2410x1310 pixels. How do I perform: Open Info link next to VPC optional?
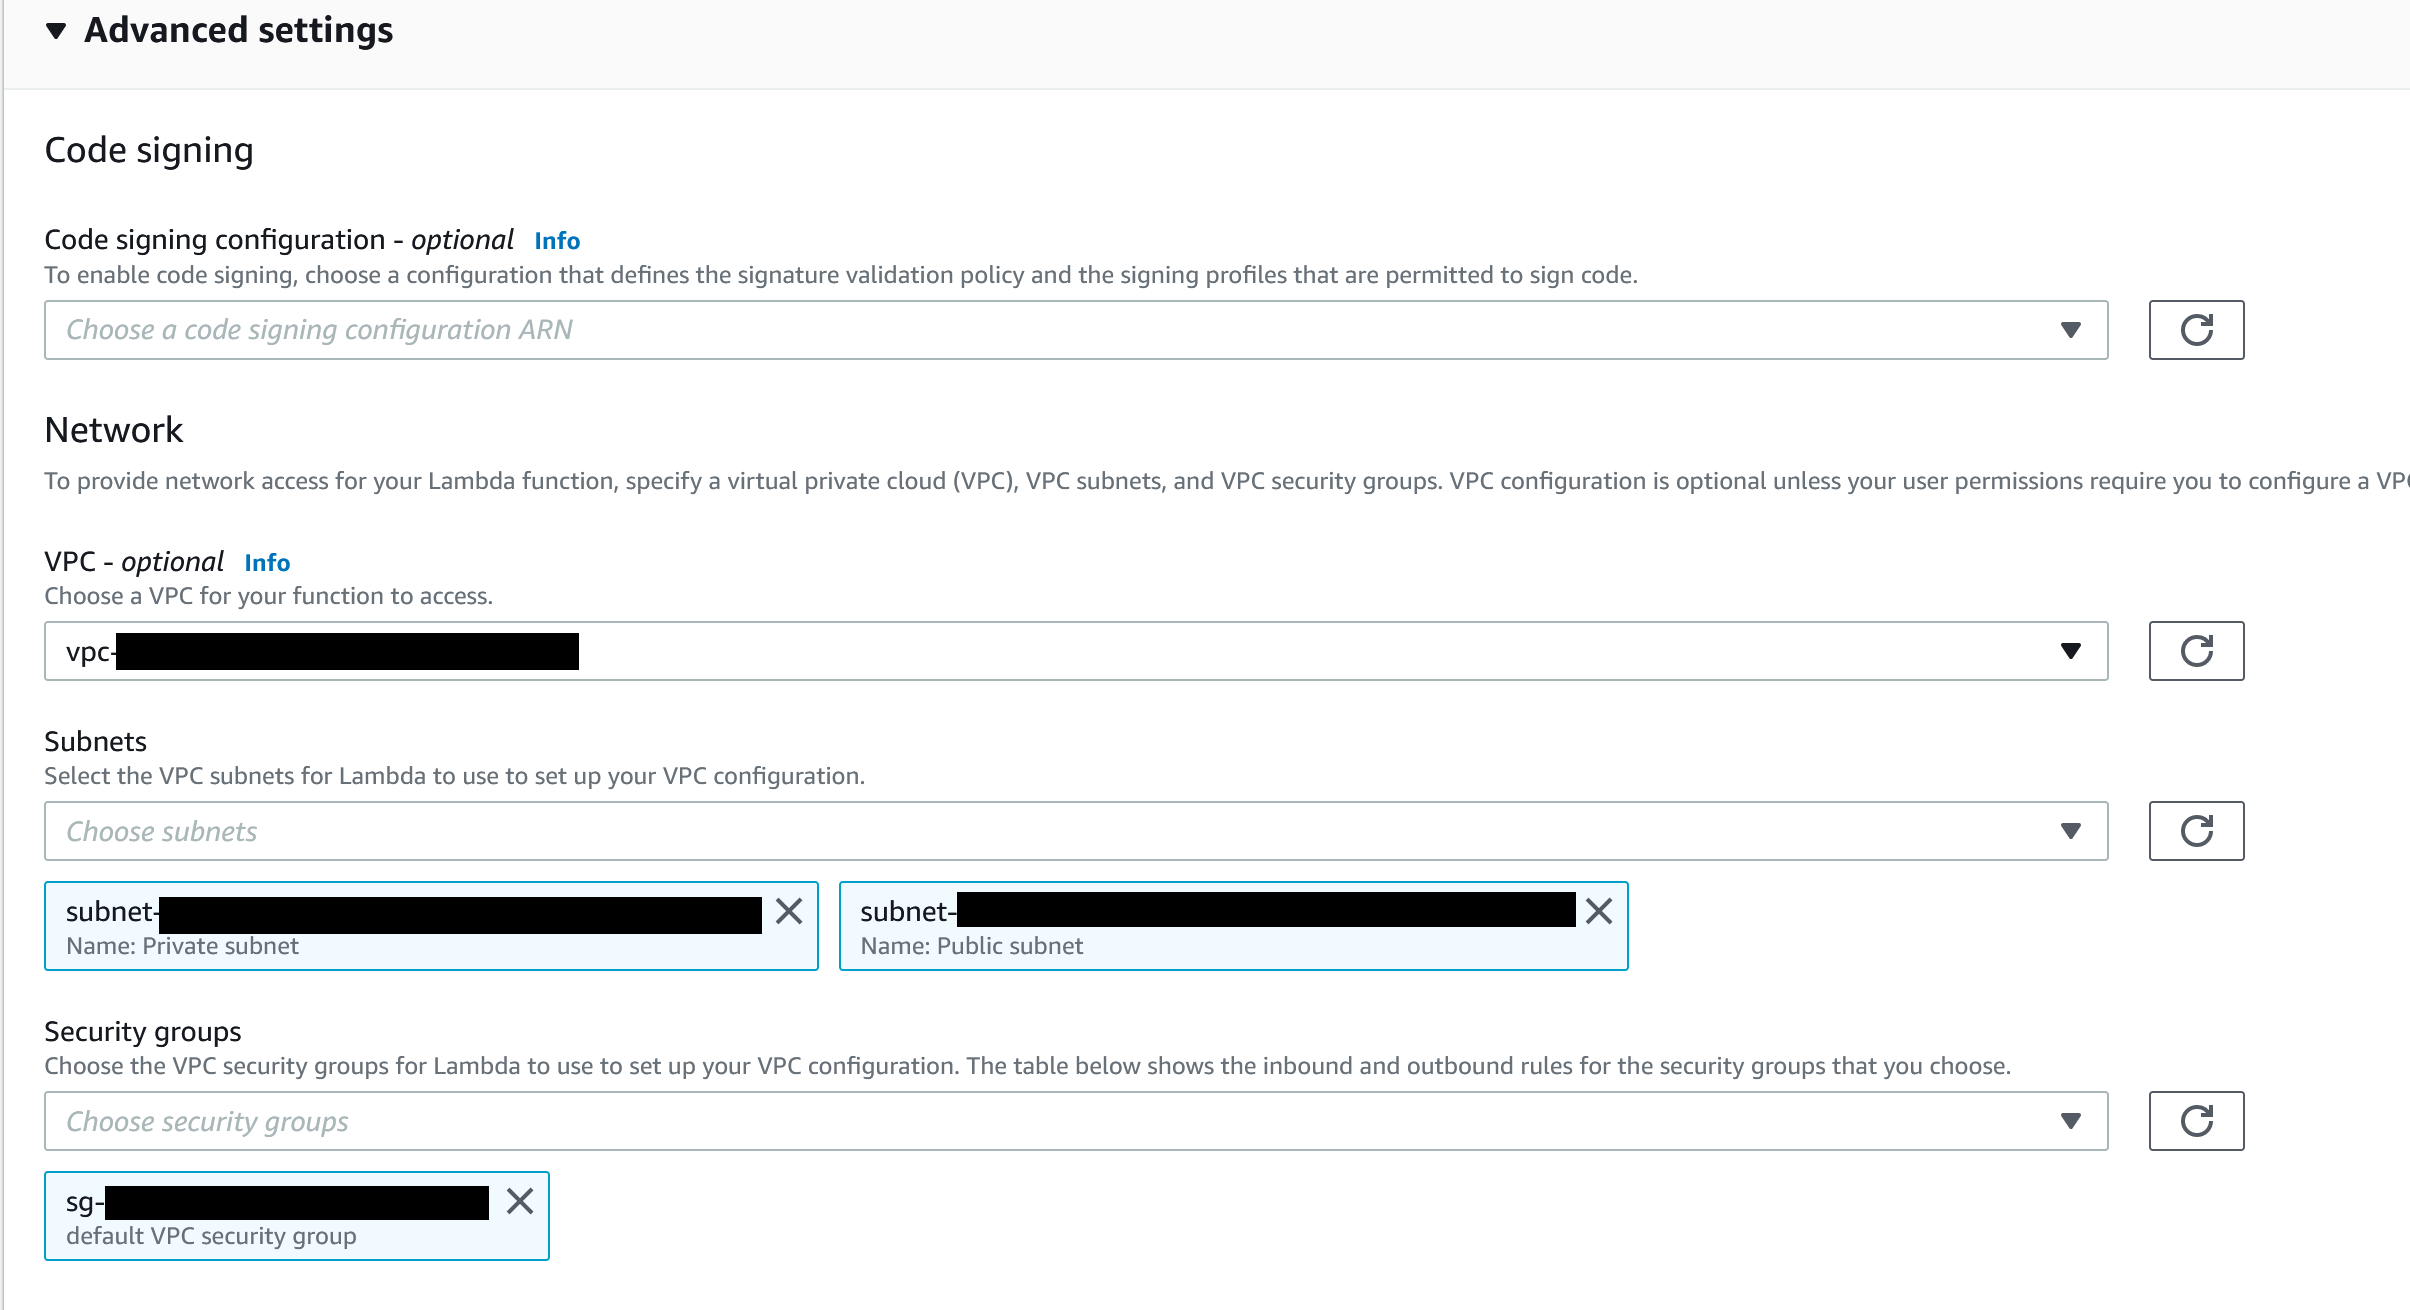[x=267, y=563]
